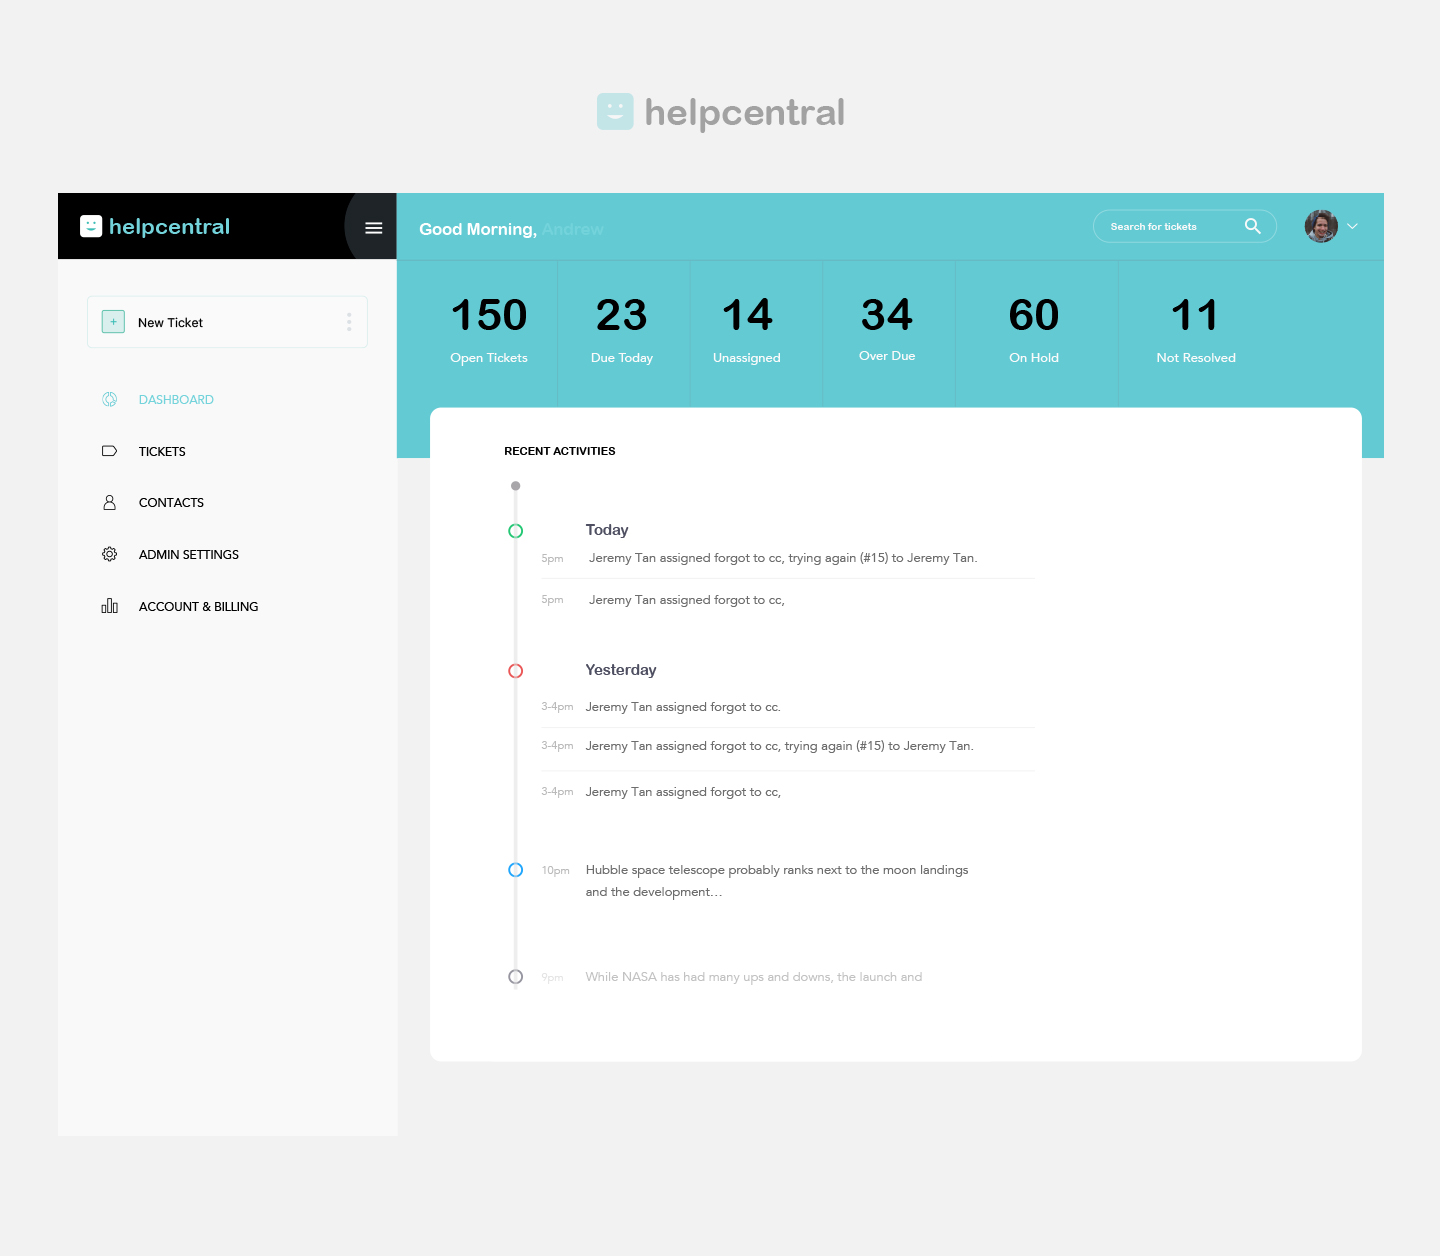Open the TICKETS menu item
Screen dimensions: 1440x1256
tap(162, 451)
